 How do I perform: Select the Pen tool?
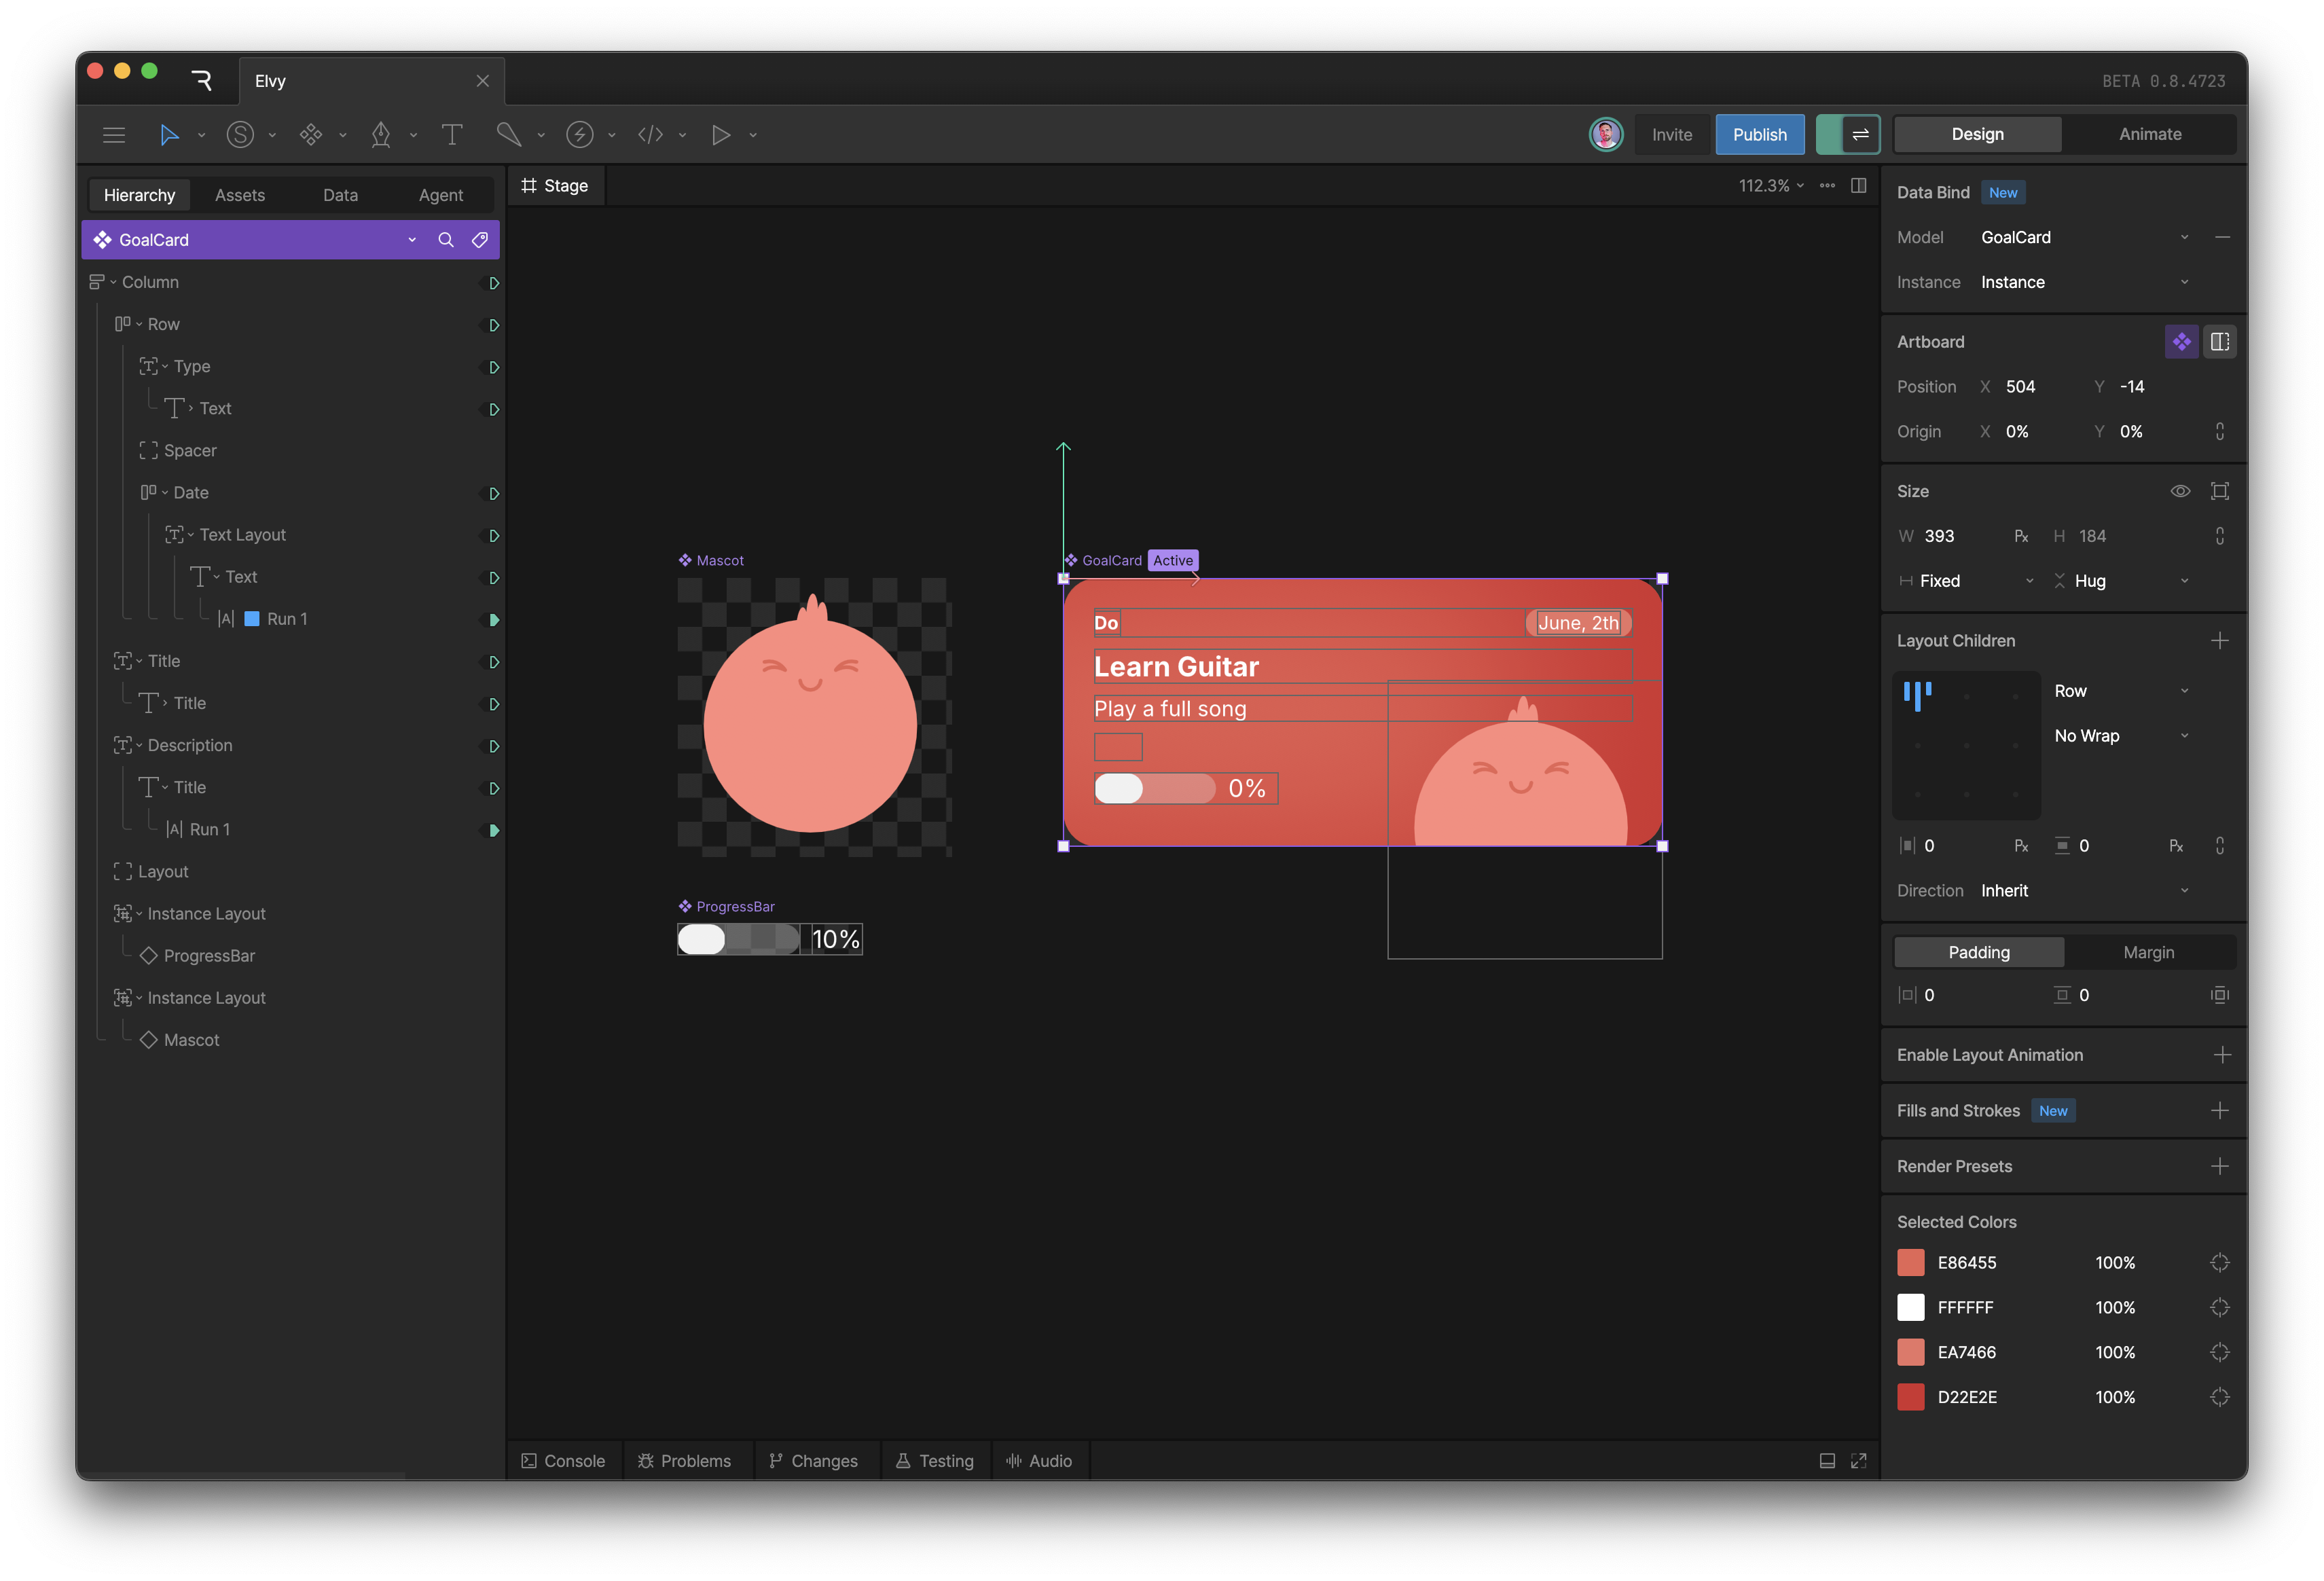tap(381, 135)
